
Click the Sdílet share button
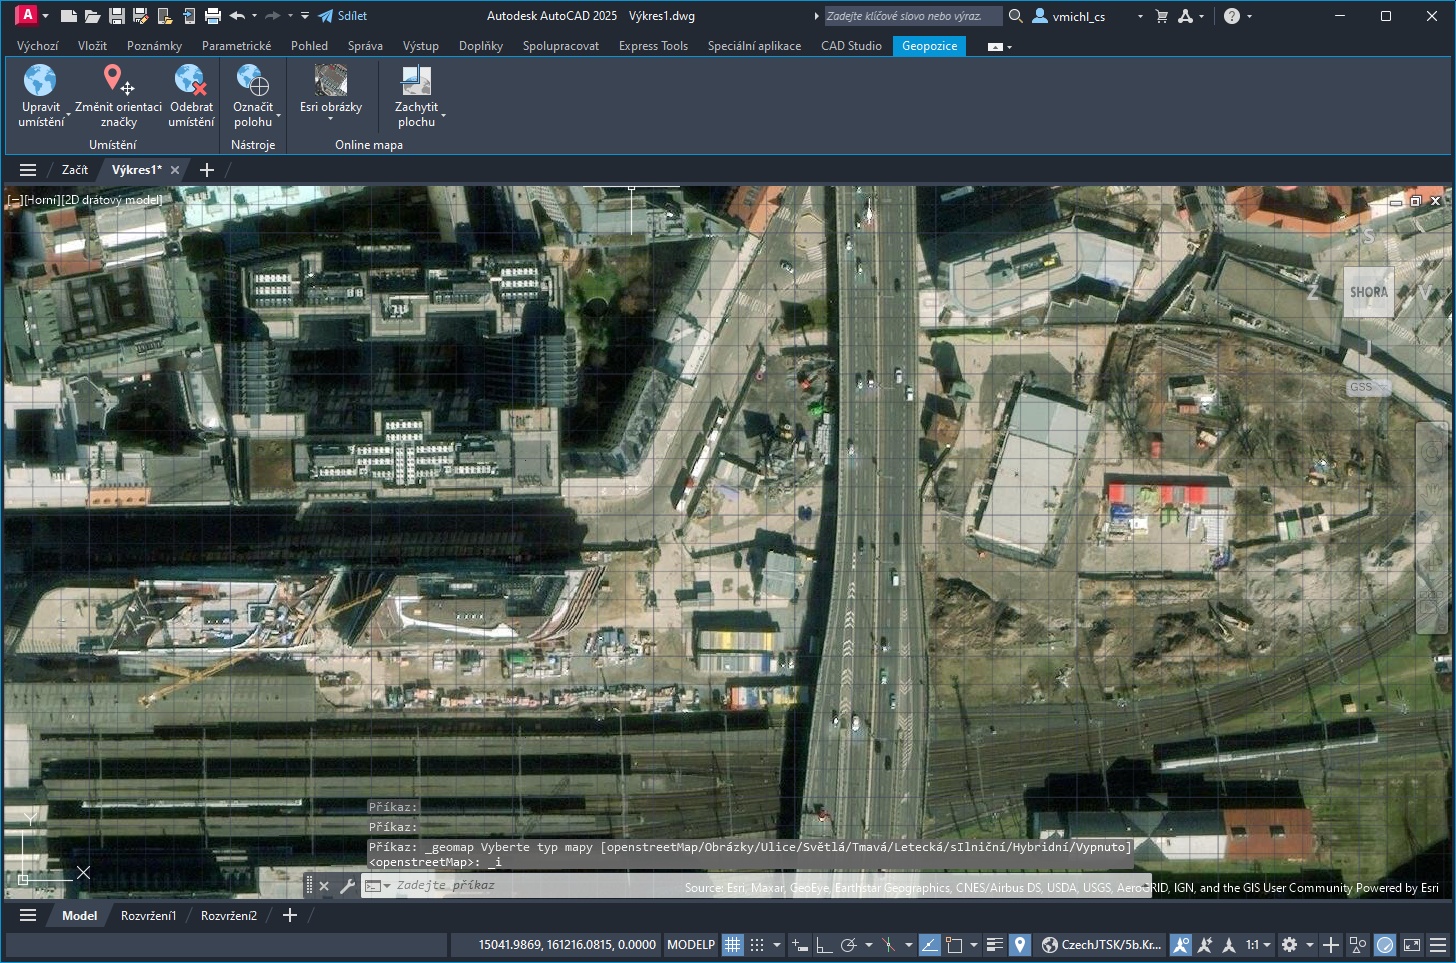pyautogui.click(x=343, y=16)
